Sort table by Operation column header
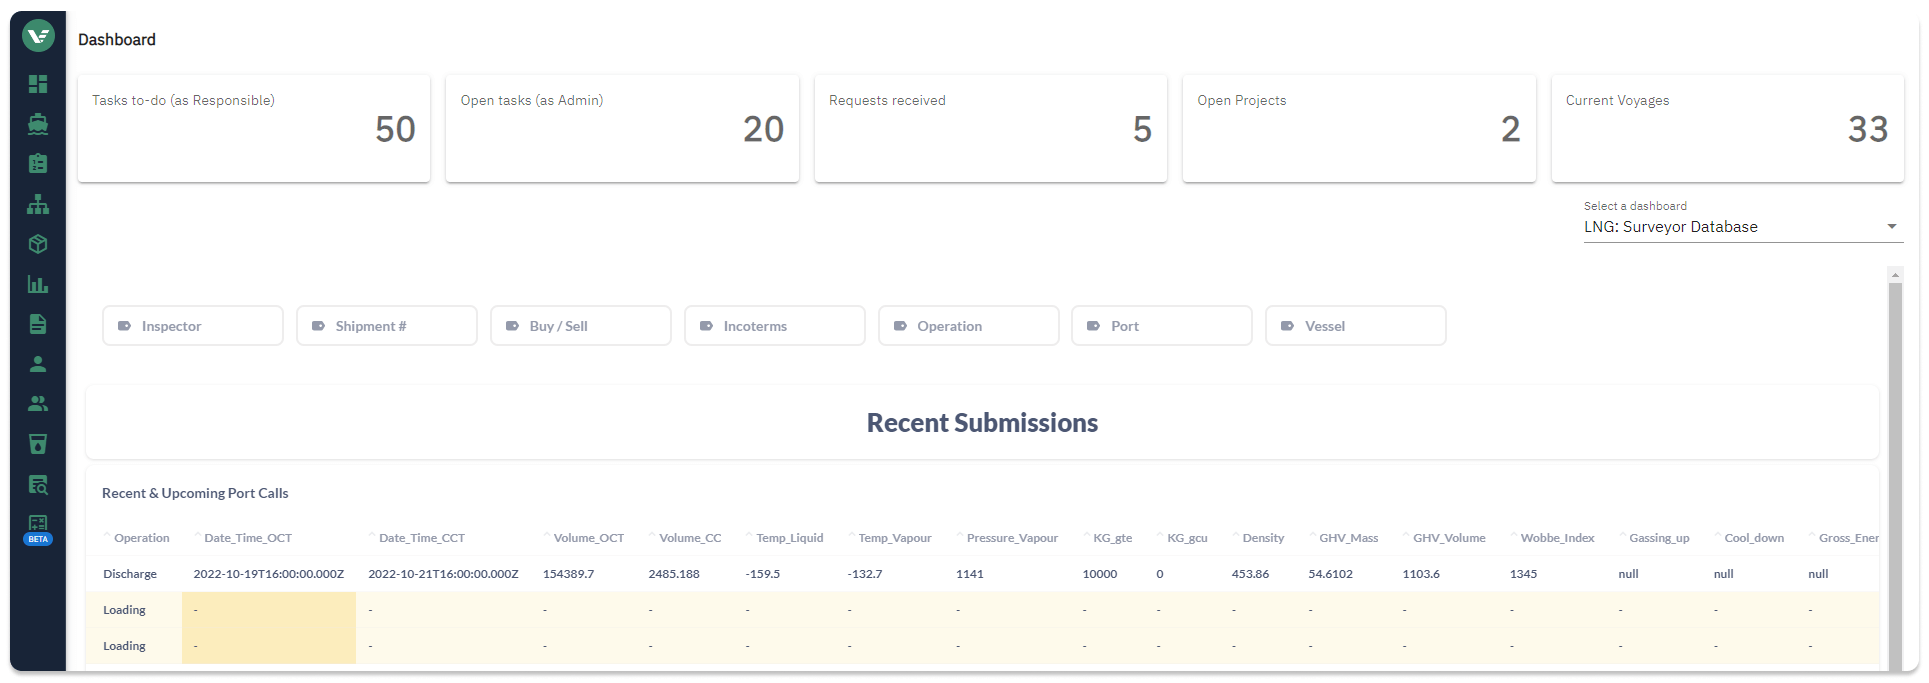Screen dimensions: 1929x683 point(141,538)
